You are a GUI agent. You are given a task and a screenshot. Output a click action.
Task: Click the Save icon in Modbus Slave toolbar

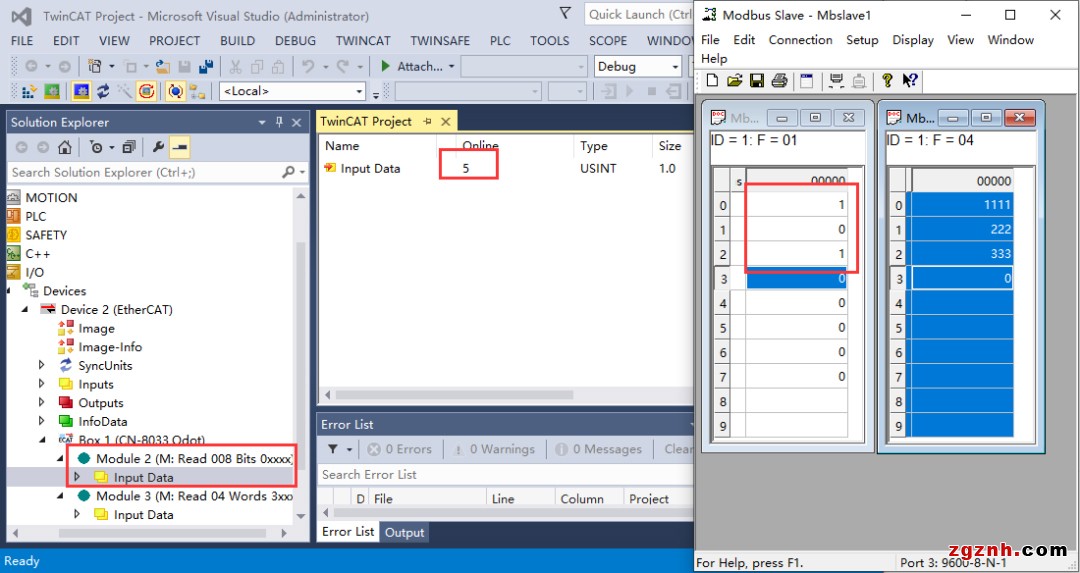point(757,81)
